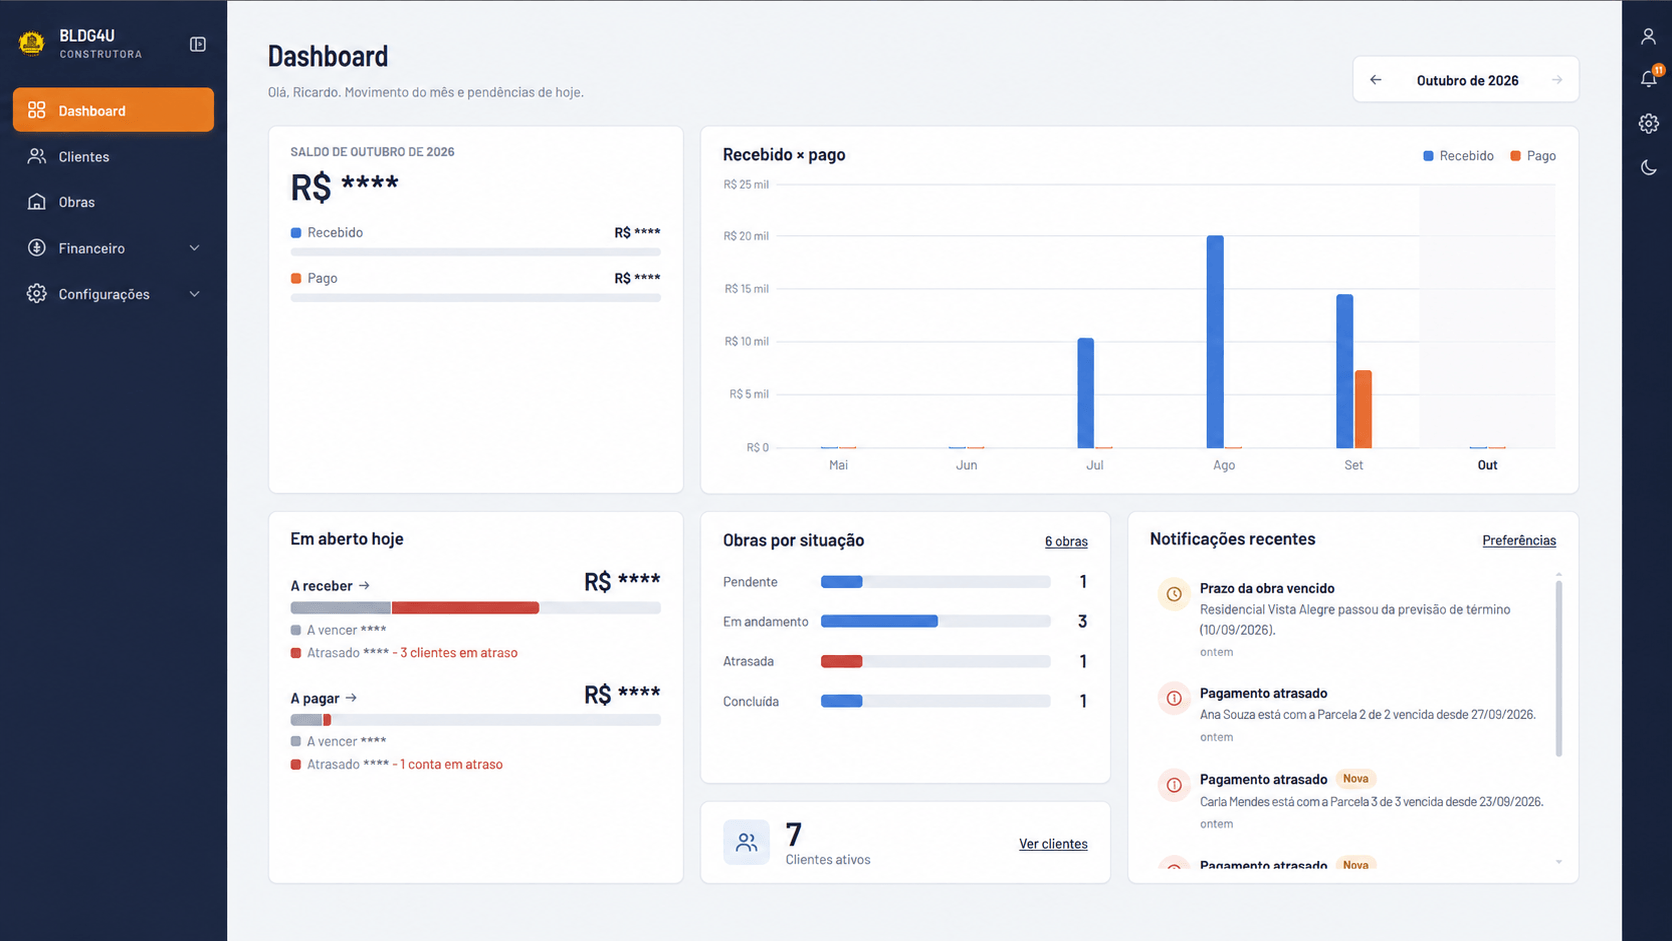
Task: Click the Atrasada red progress bar
Action: [841, 661]
